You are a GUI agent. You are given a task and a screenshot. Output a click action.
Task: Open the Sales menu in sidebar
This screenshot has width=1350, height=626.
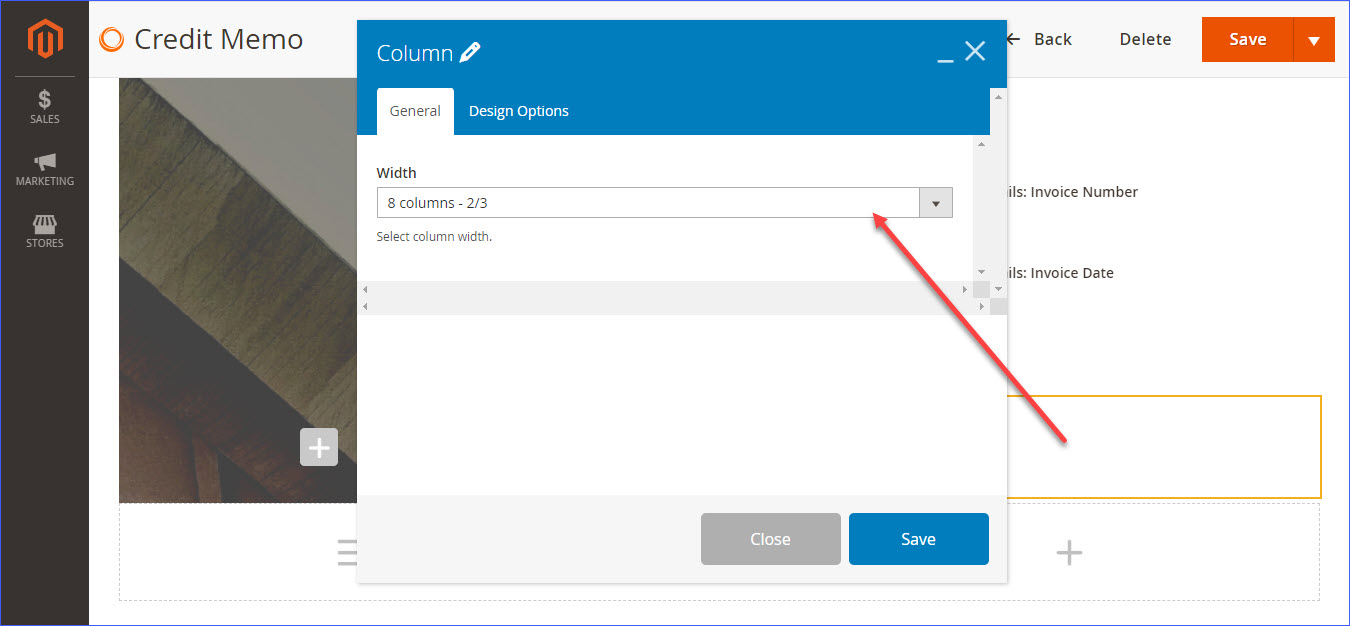[x=44, y=106]
